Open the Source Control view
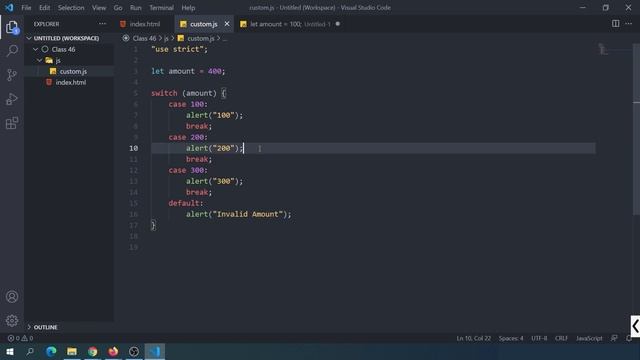This screenshot has width=640, height=360. pos(12,75)
